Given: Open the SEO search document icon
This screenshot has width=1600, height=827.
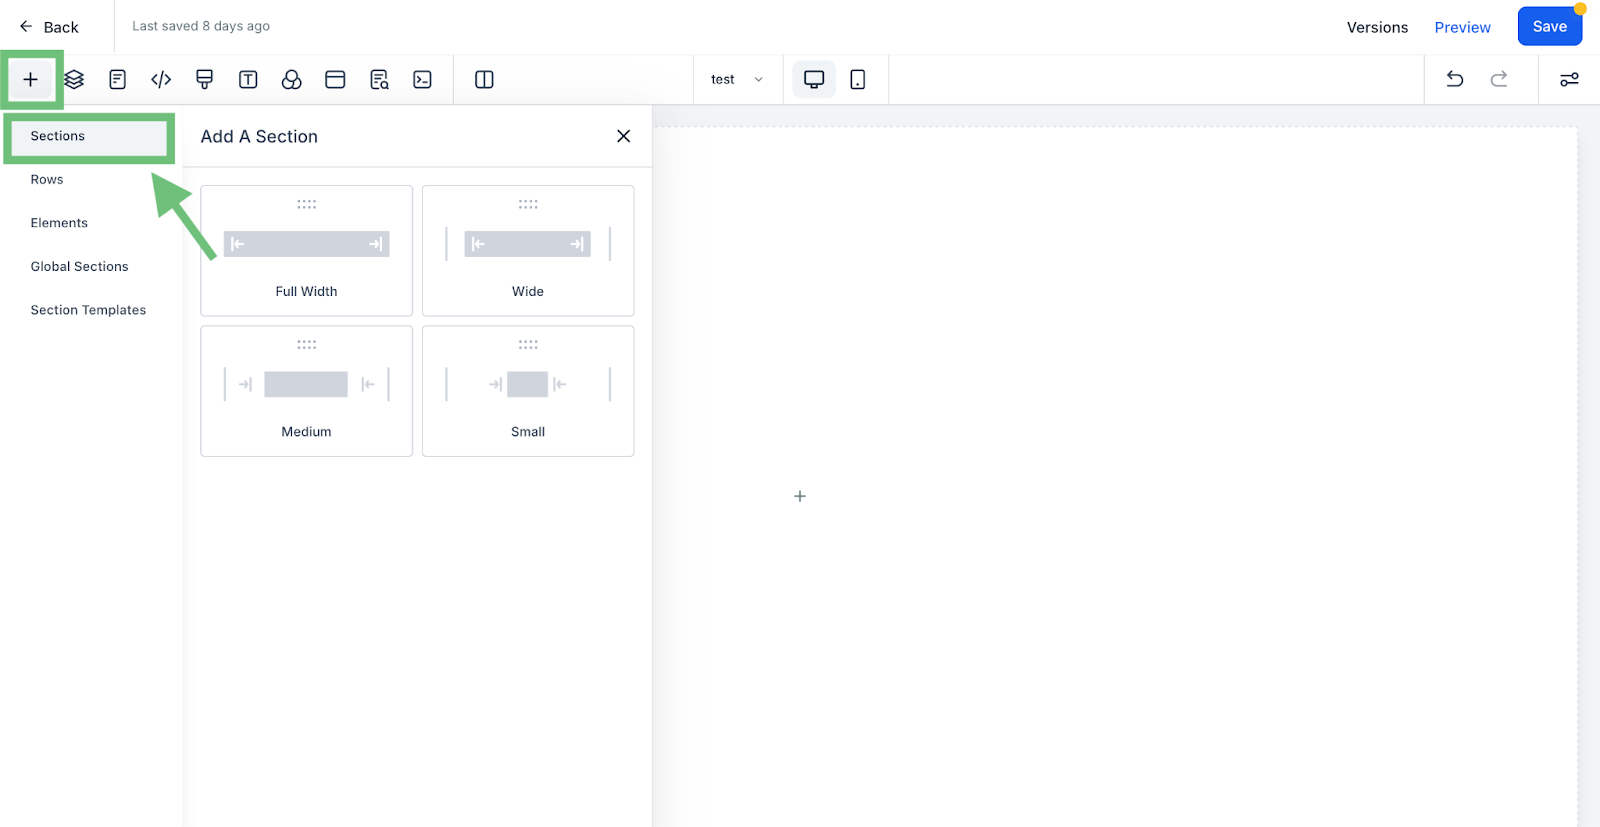Looking at the screenshot, I should 379,80.
